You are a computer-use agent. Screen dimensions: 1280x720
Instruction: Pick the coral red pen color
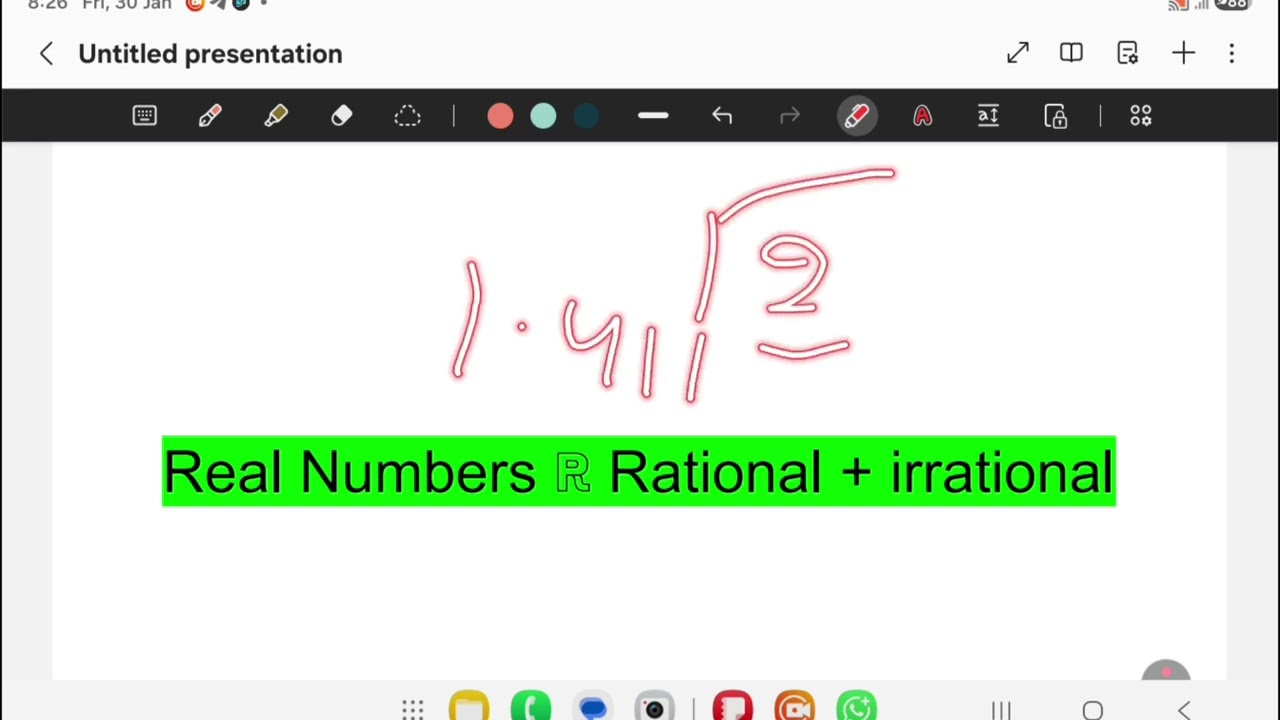pyautogui.click(x=500, y=116)
